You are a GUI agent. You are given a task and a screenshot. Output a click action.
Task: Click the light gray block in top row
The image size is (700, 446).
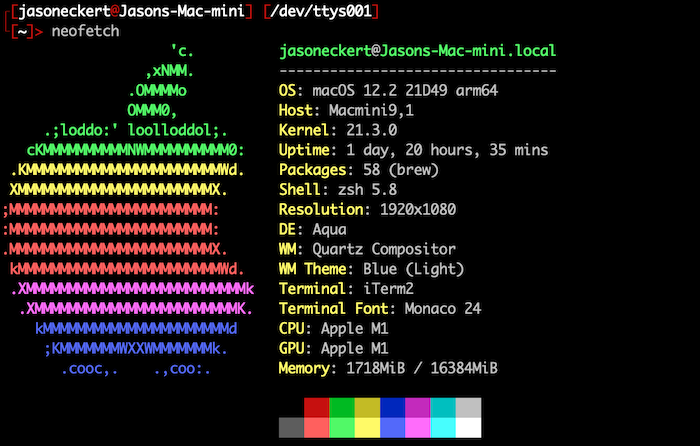click(x=468, y=408)
